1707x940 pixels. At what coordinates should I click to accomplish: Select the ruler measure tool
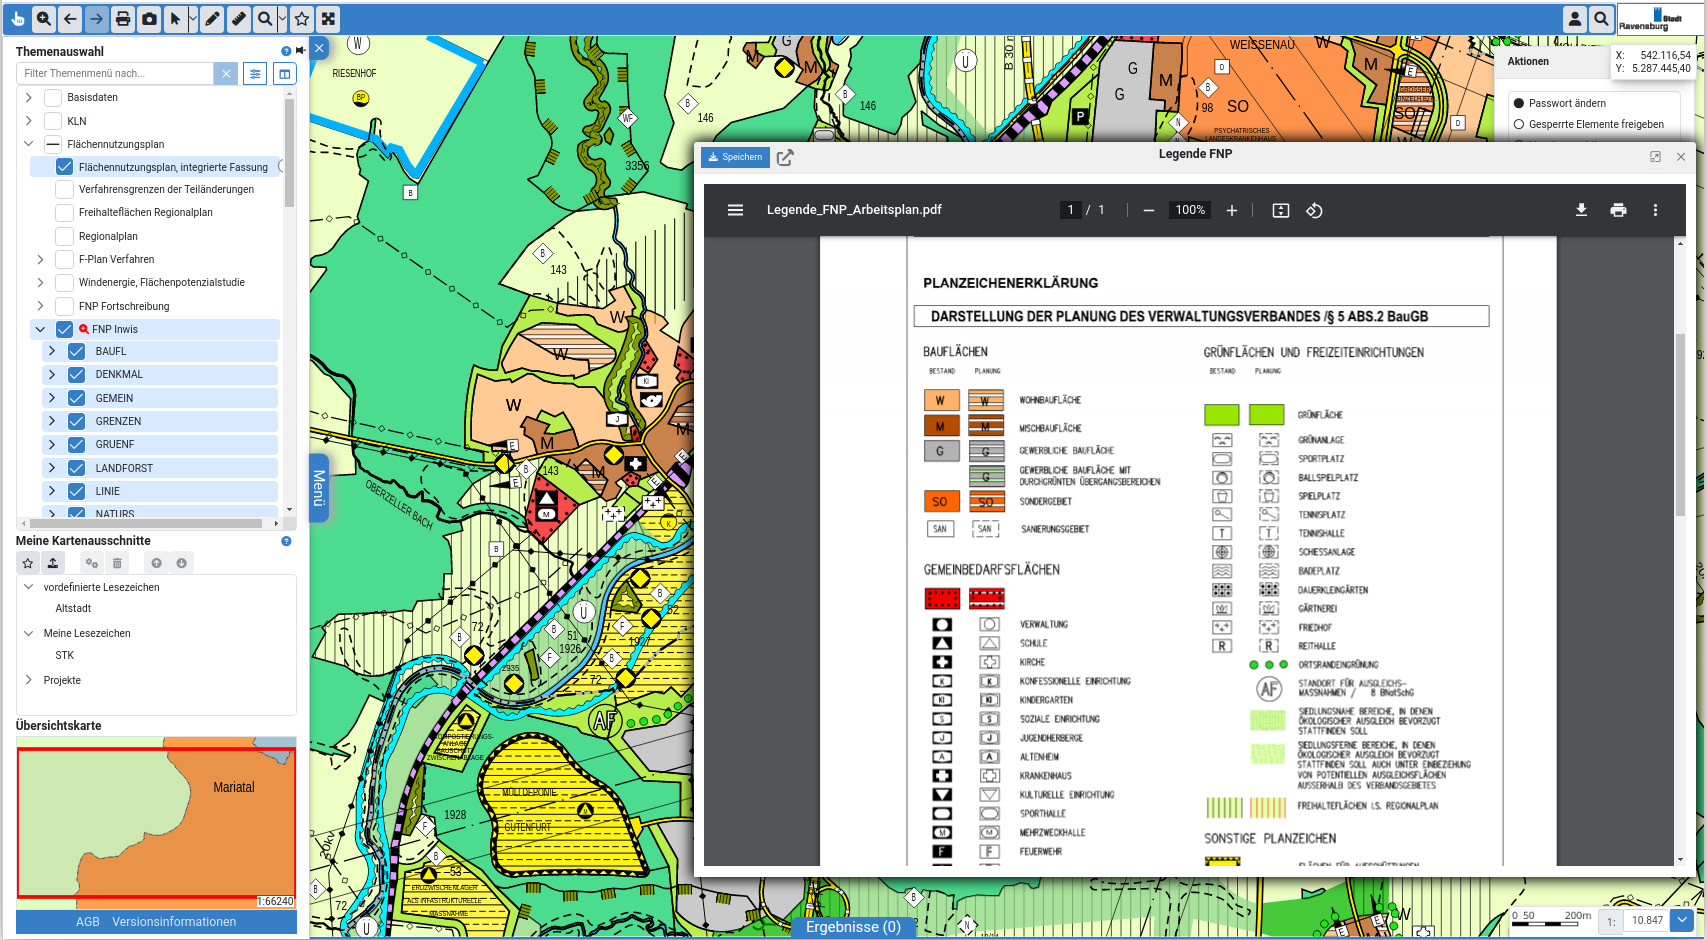pyautogui.click(x=239, y=18)
